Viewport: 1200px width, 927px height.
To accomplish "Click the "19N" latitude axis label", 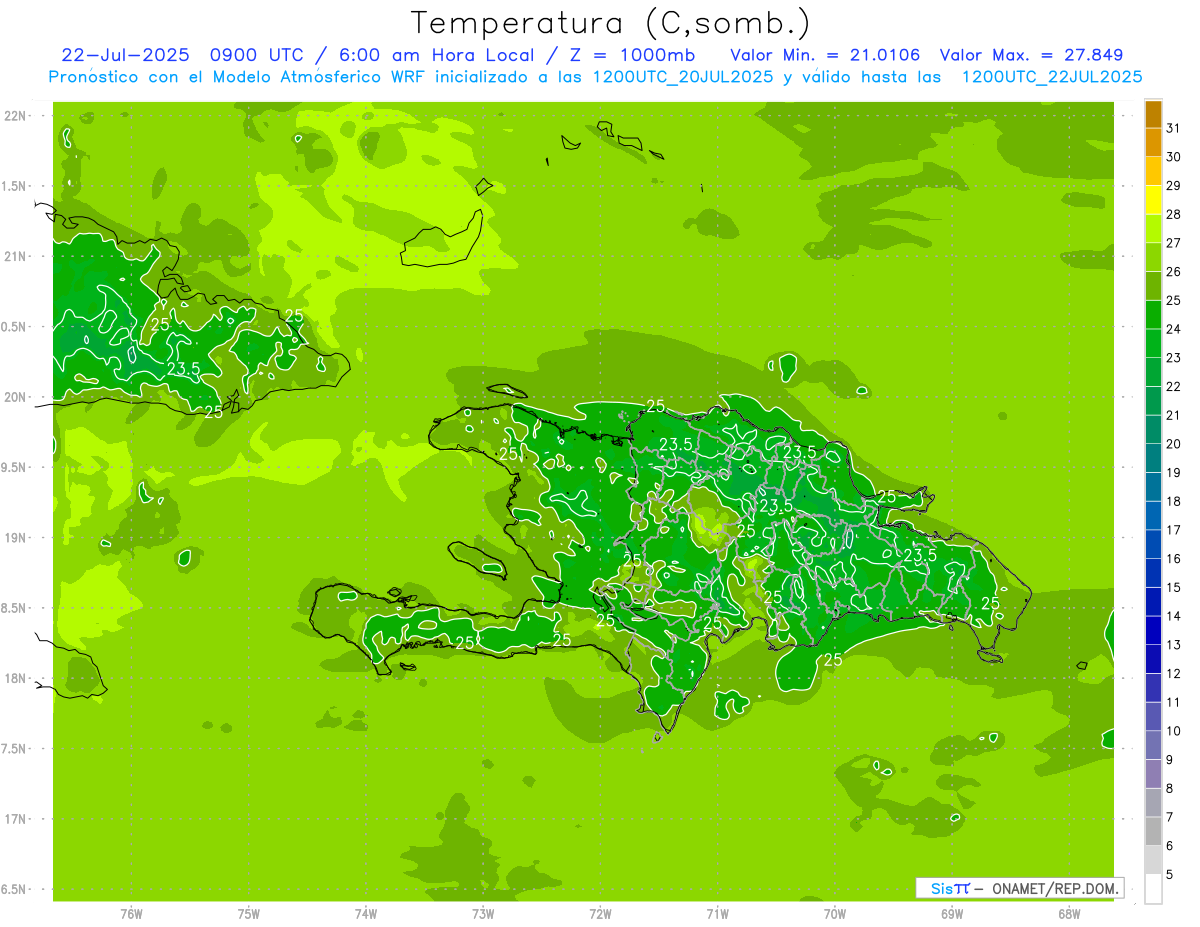I will pyautogui.click(x=15, y=537).
